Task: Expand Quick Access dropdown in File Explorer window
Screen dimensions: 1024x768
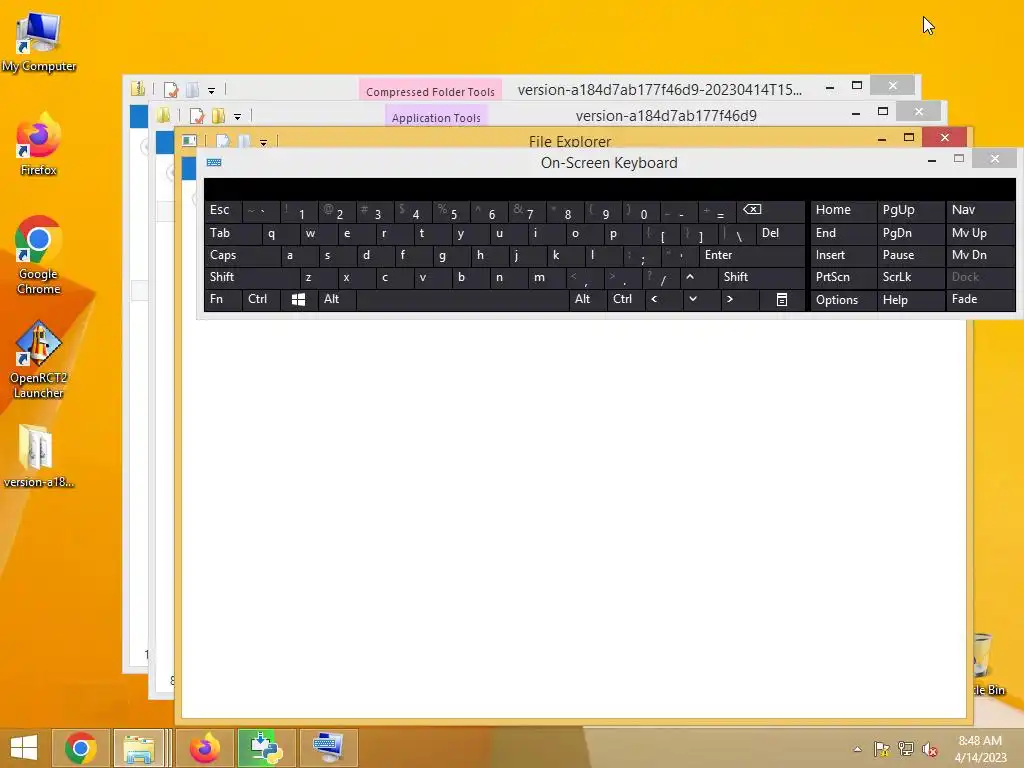Action: 263,142
